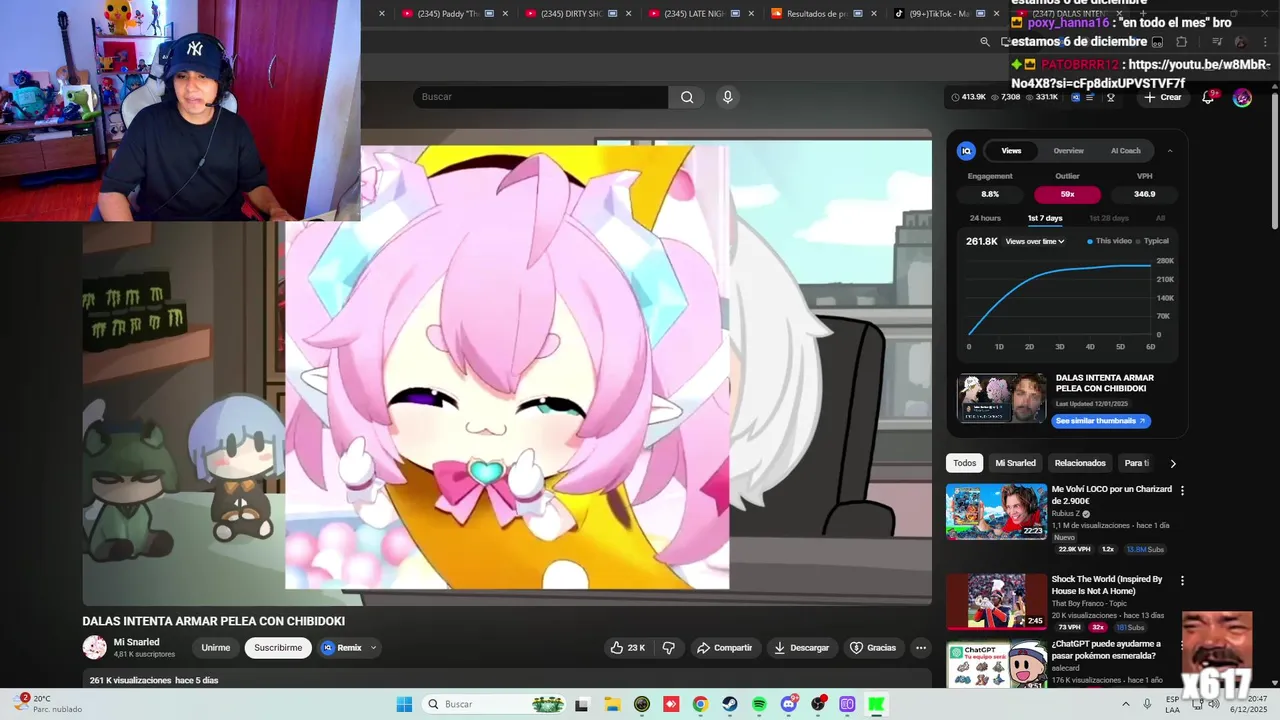Click the taskbar microphone tray icon

1147,704
